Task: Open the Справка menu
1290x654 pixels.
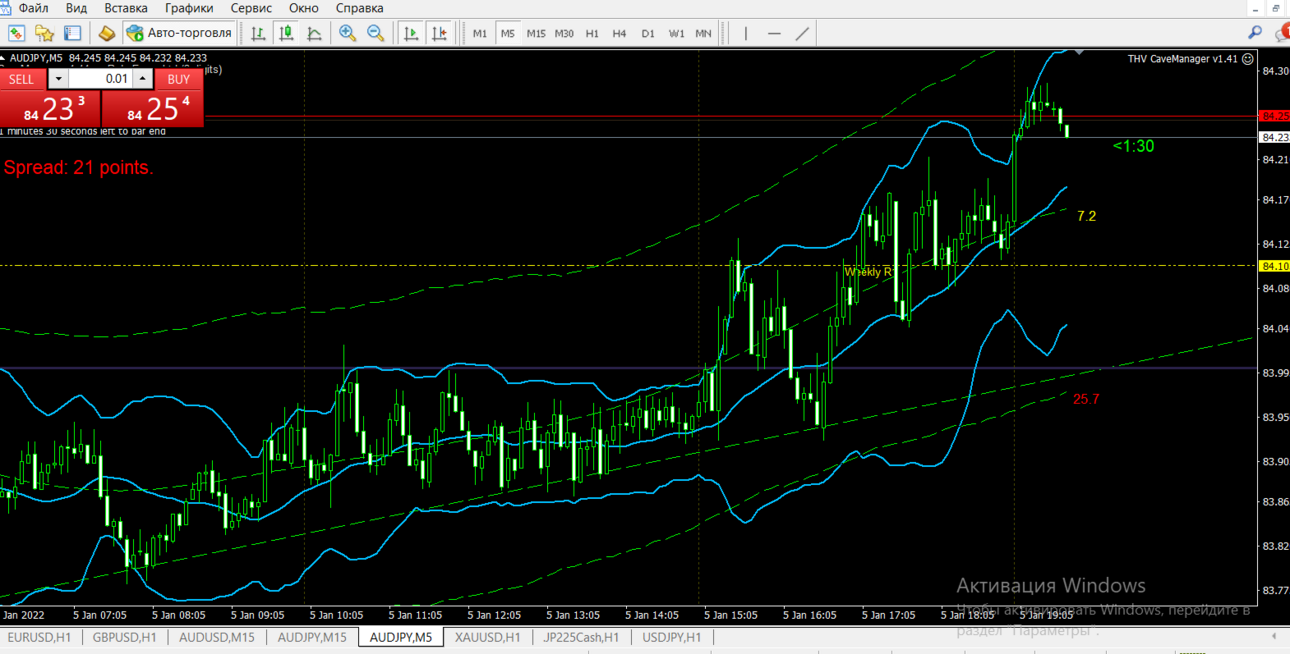Action: click(359, 8)
